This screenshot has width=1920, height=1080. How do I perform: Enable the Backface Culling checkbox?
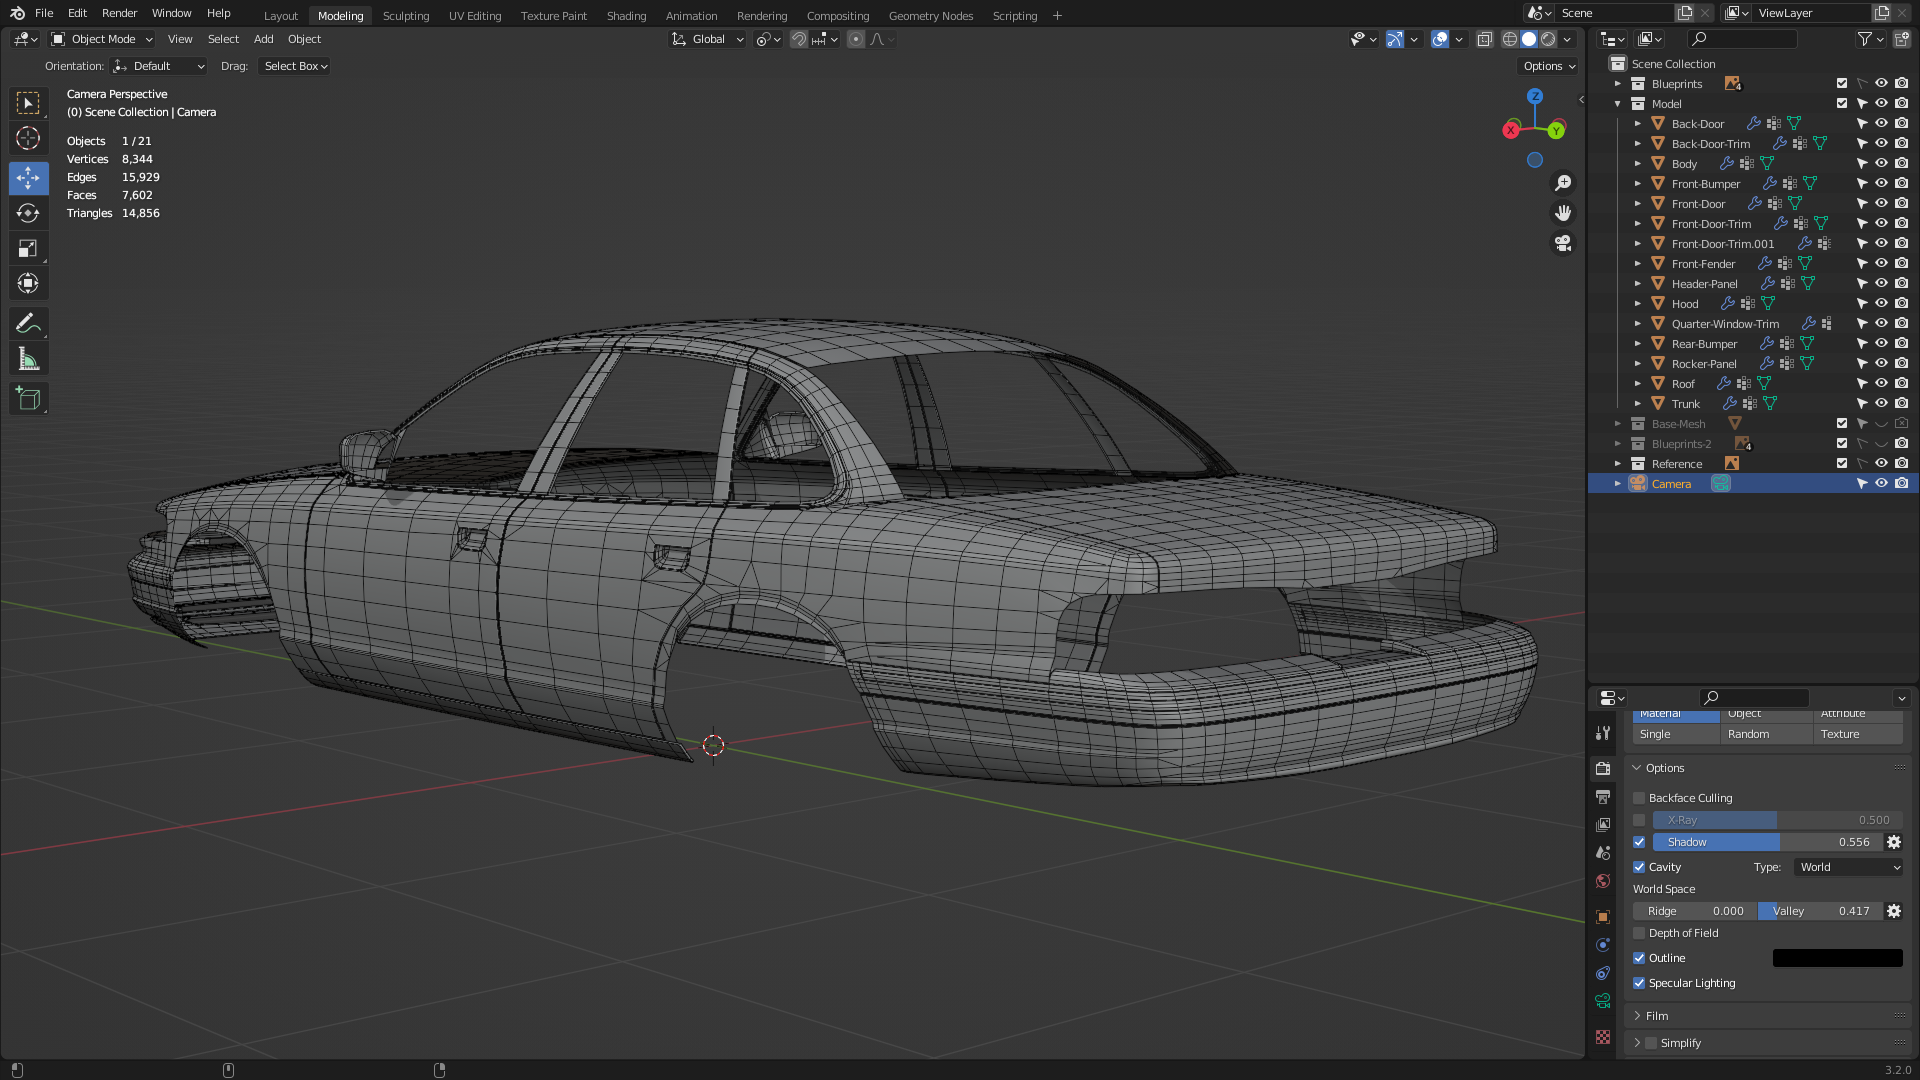(x=1639, y=798)
